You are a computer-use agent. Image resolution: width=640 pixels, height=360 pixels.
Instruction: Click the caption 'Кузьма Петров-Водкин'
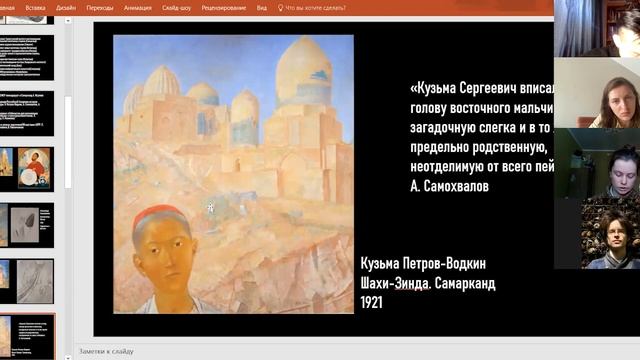[x=423, y=263]
